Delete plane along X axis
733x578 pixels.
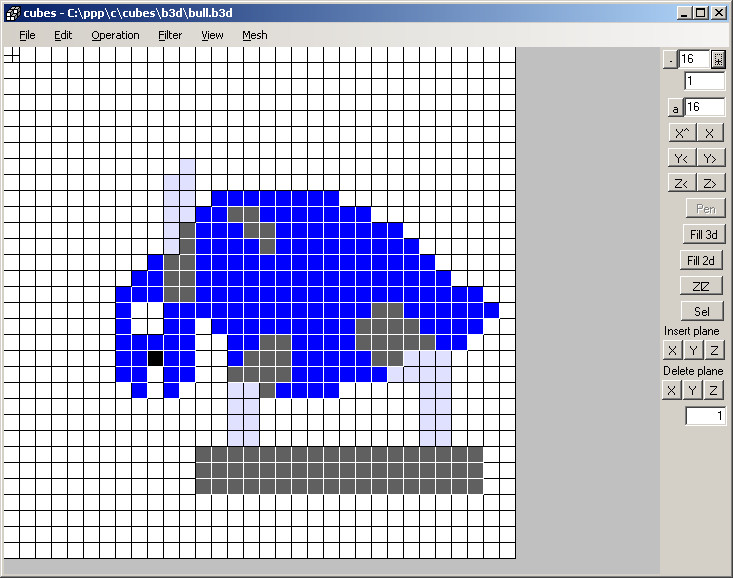pos(672,390)
